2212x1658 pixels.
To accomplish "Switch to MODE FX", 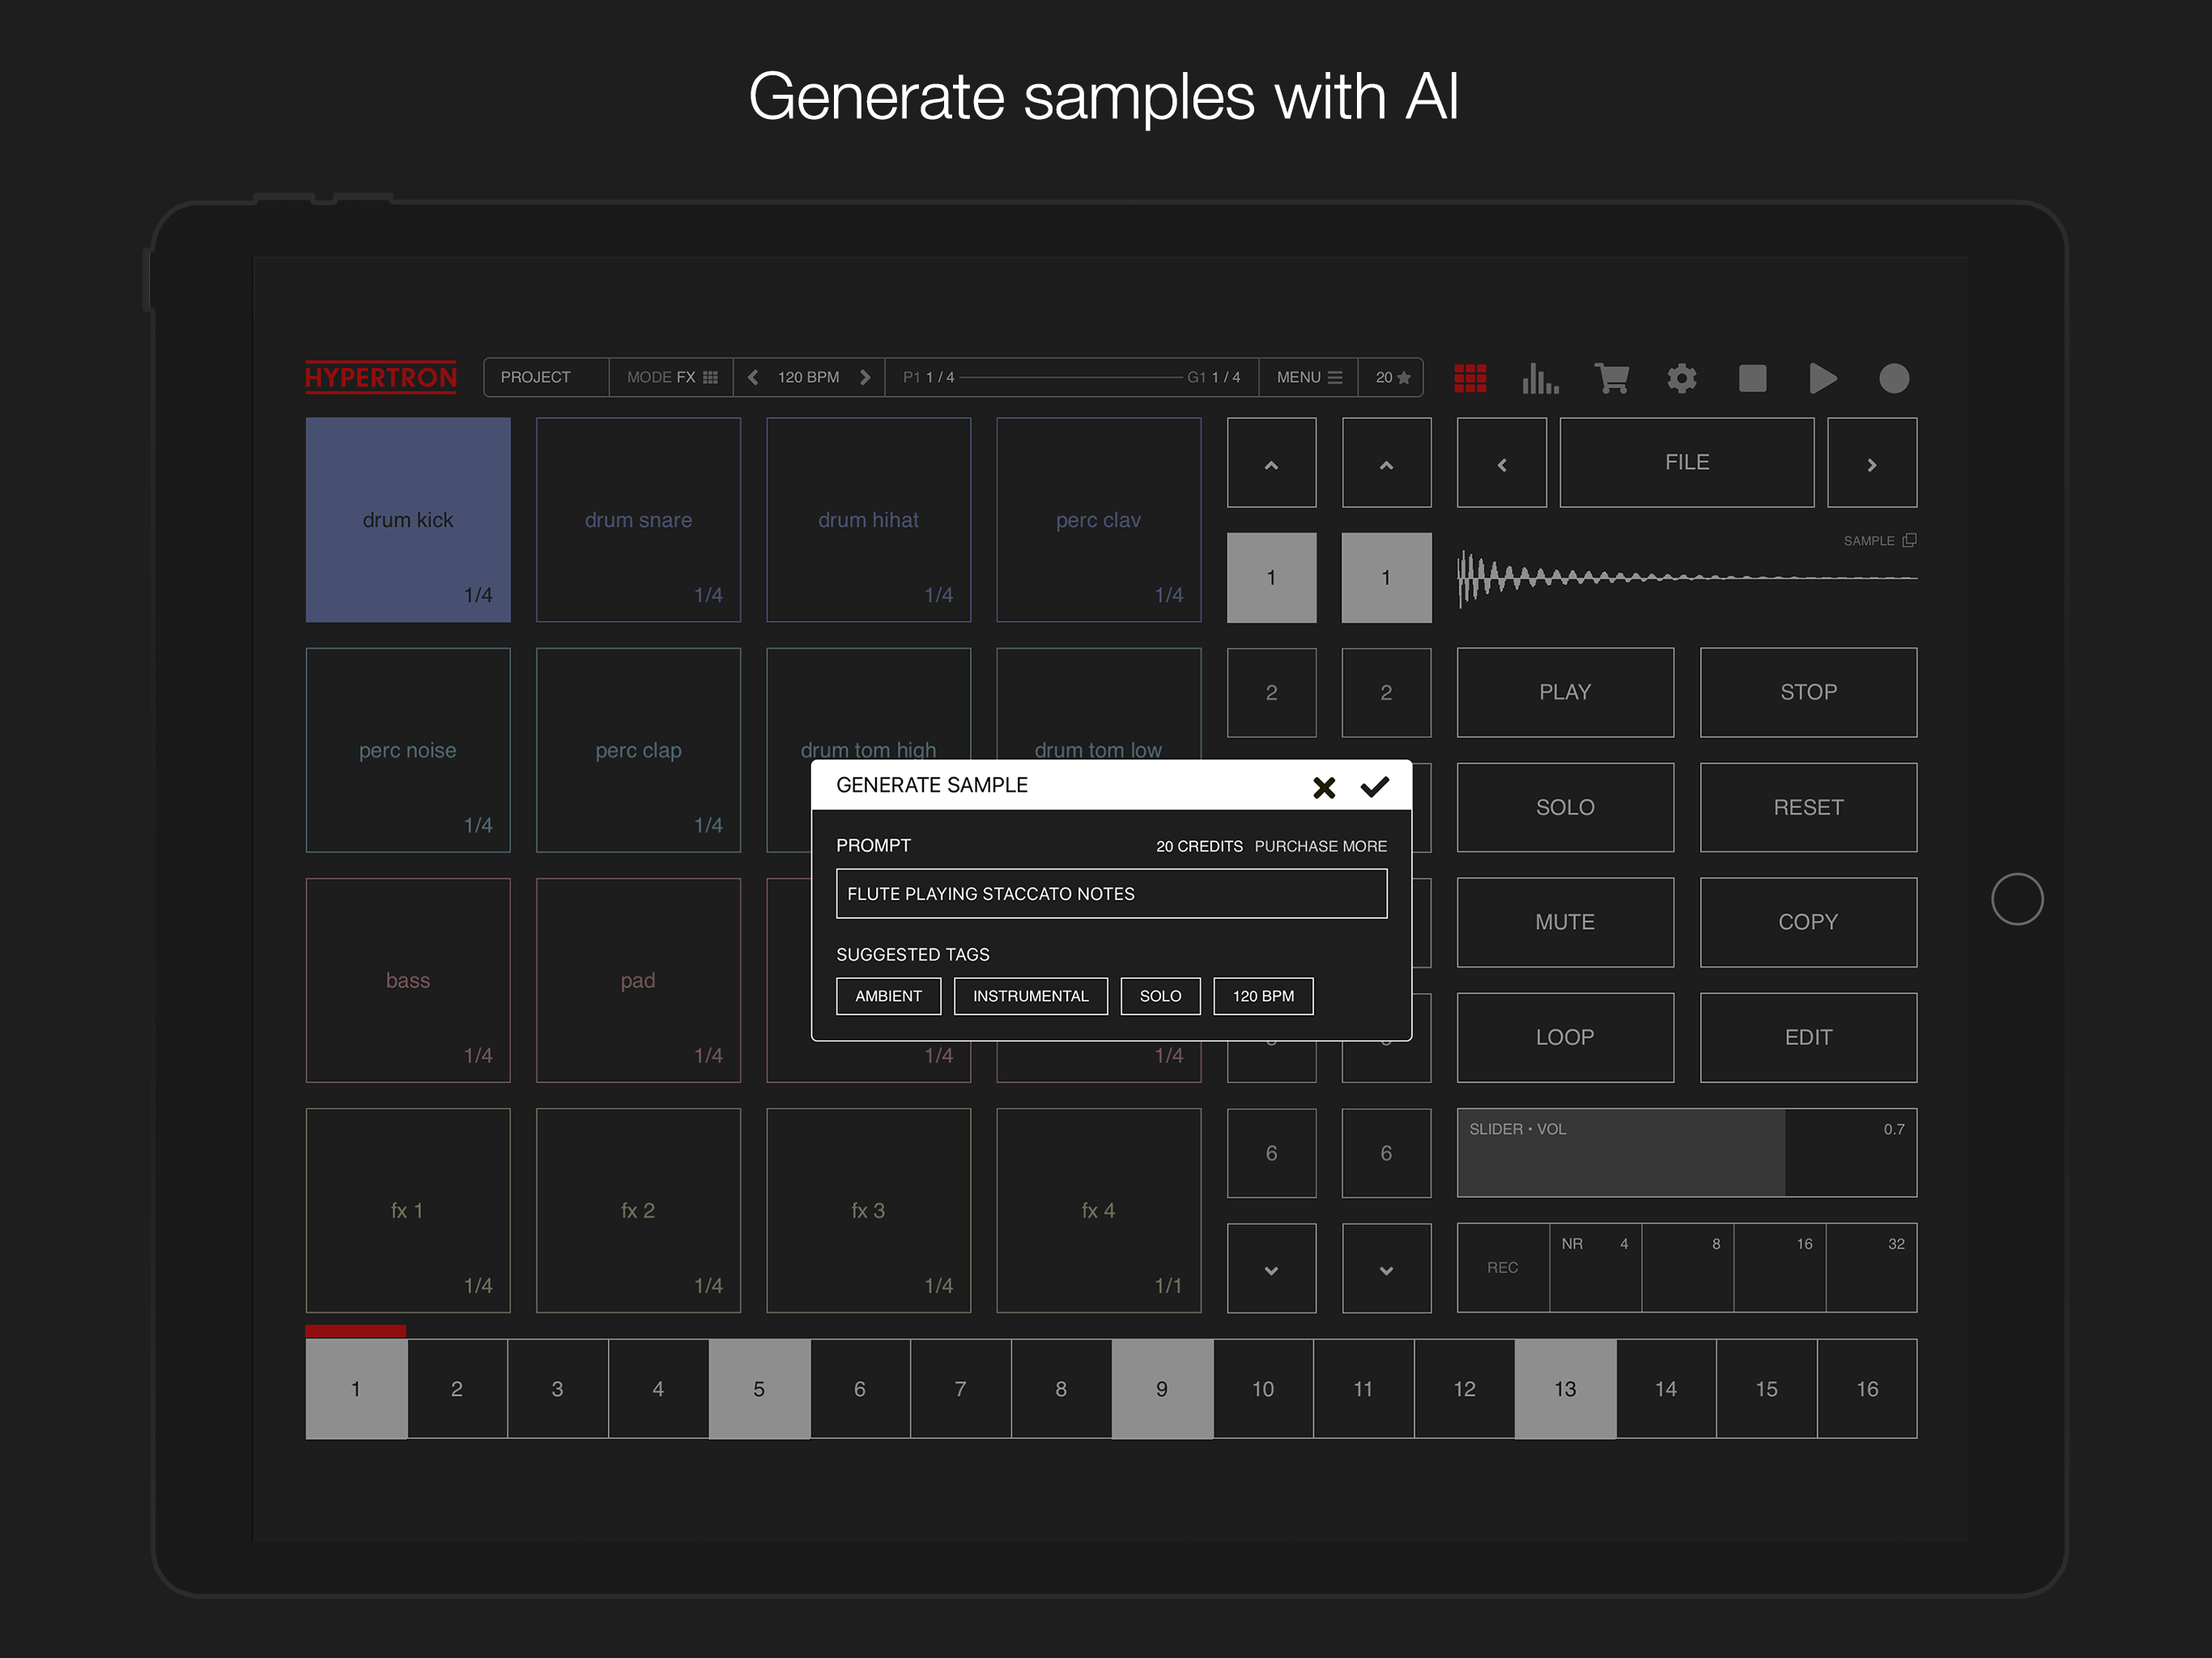I will 670,377.
